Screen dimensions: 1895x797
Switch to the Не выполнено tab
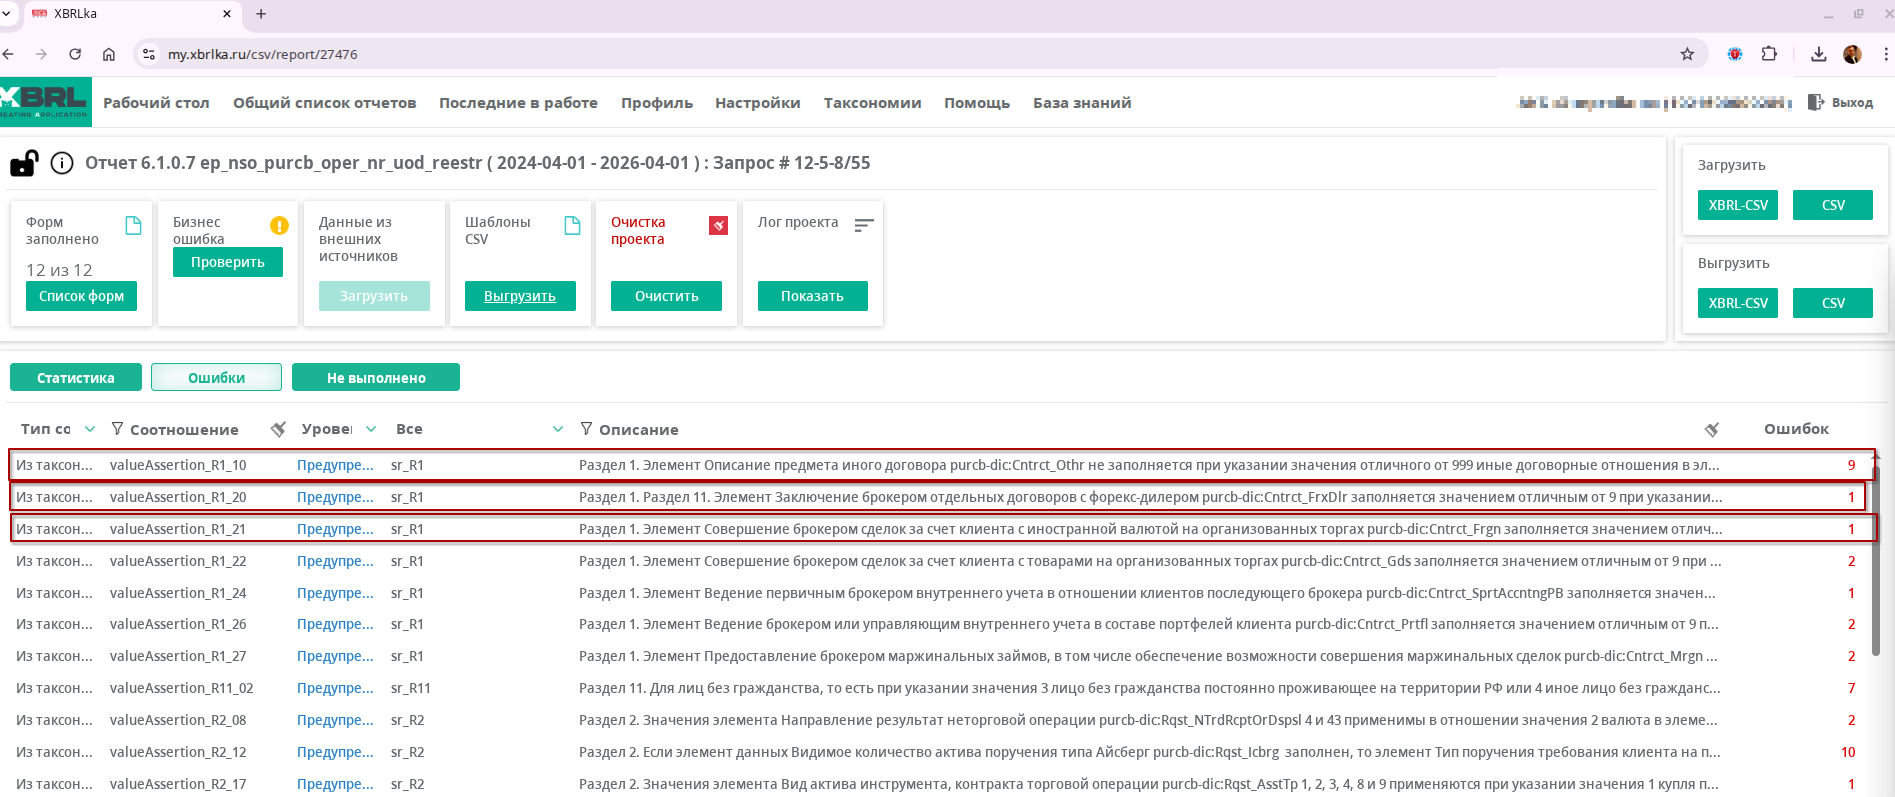tap(376, 378)
